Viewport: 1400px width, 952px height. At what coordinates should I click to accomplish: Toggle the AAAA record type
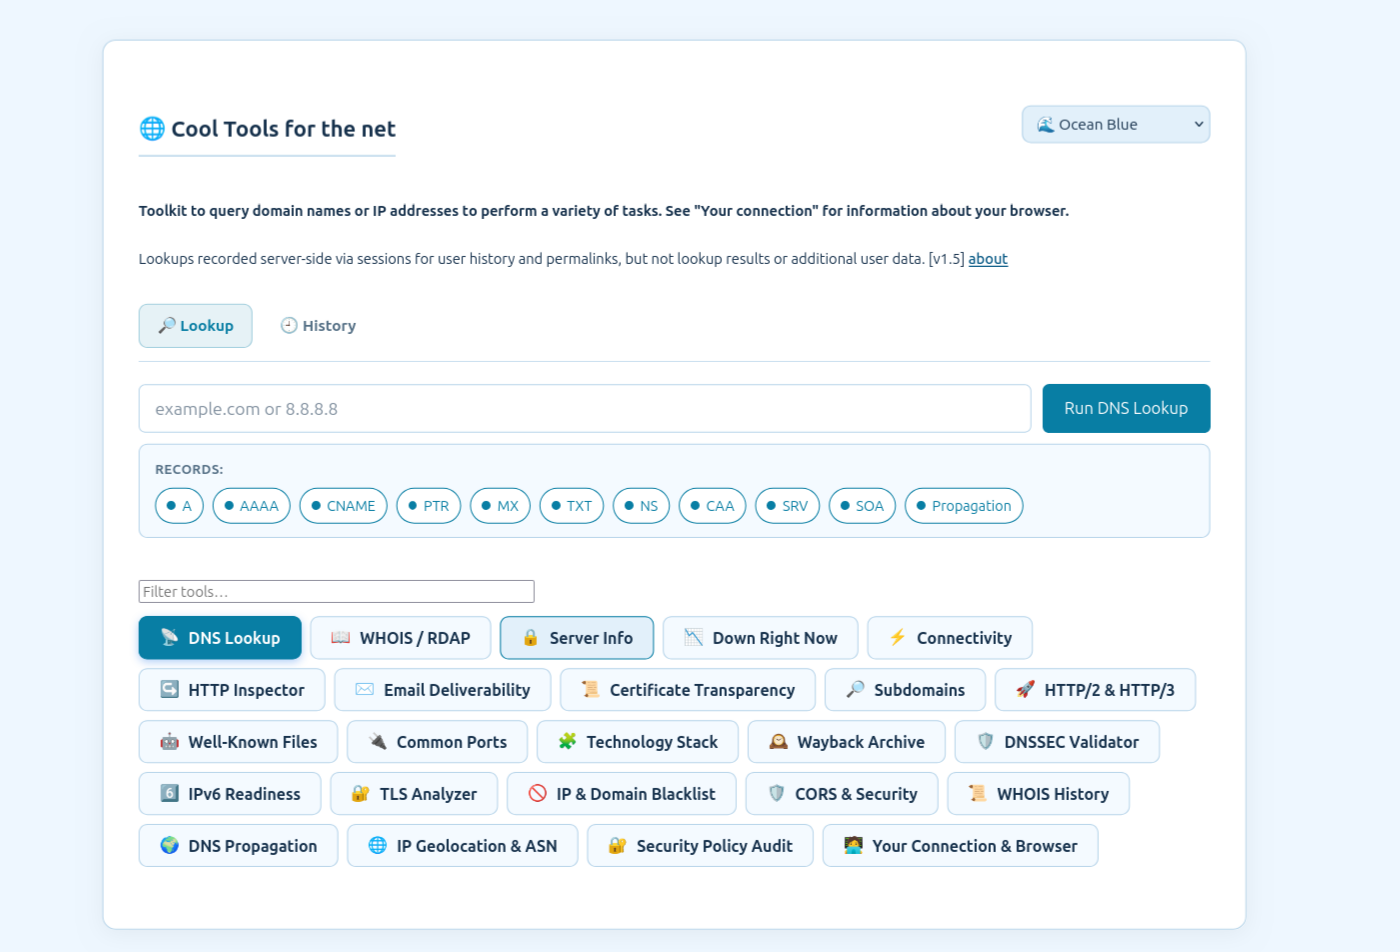pos(252,506)
